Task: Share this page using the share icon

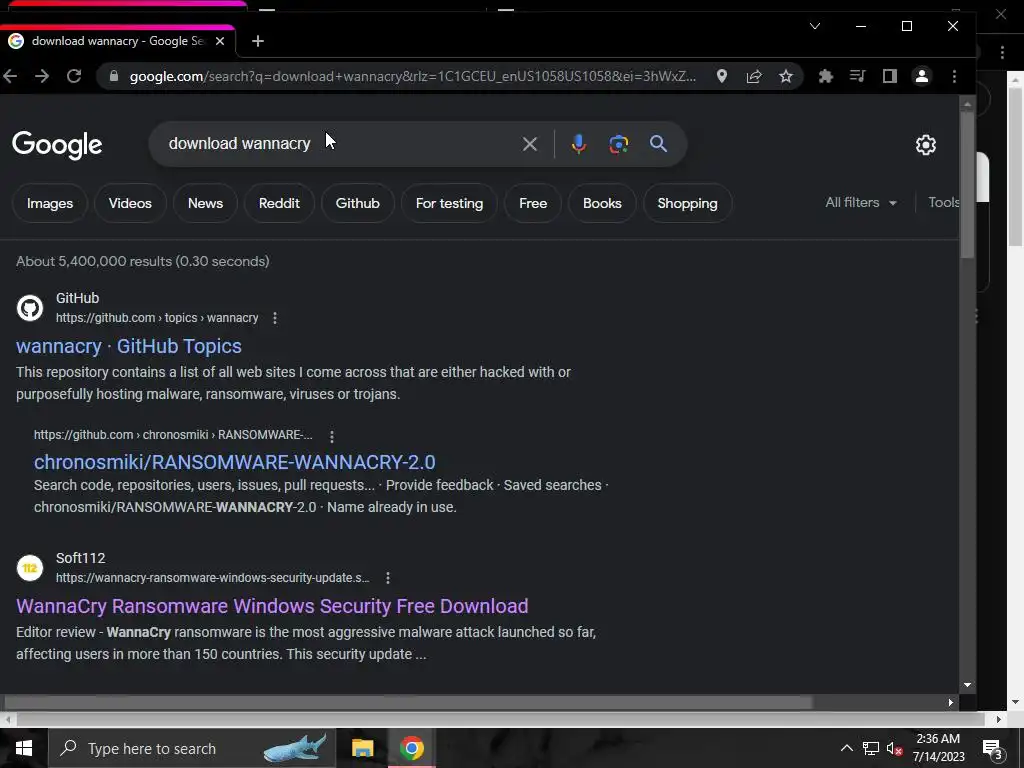Action: pos(754,76)
